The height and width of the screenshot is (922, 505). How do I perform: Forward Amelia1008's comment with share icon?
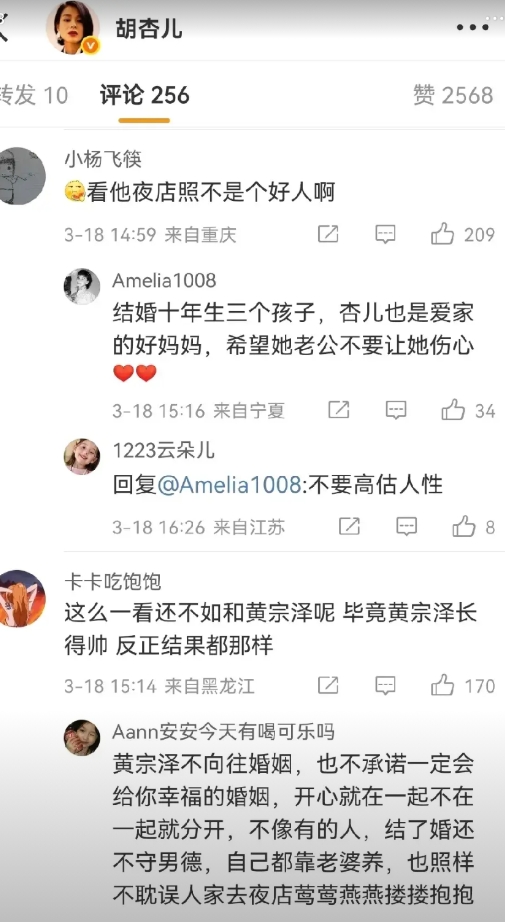click(x=339, y=410)
